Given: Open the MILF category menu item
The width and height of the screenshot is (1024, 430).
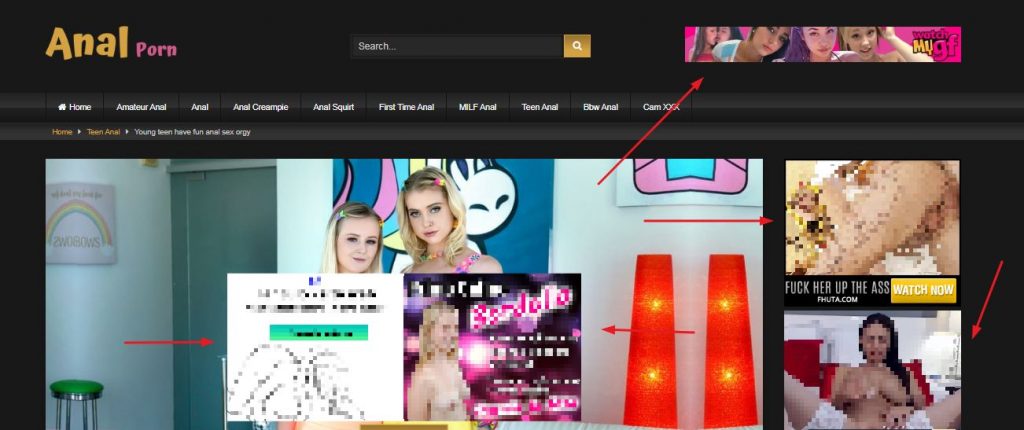Looking at the screenshot, I should coord(477,107).
